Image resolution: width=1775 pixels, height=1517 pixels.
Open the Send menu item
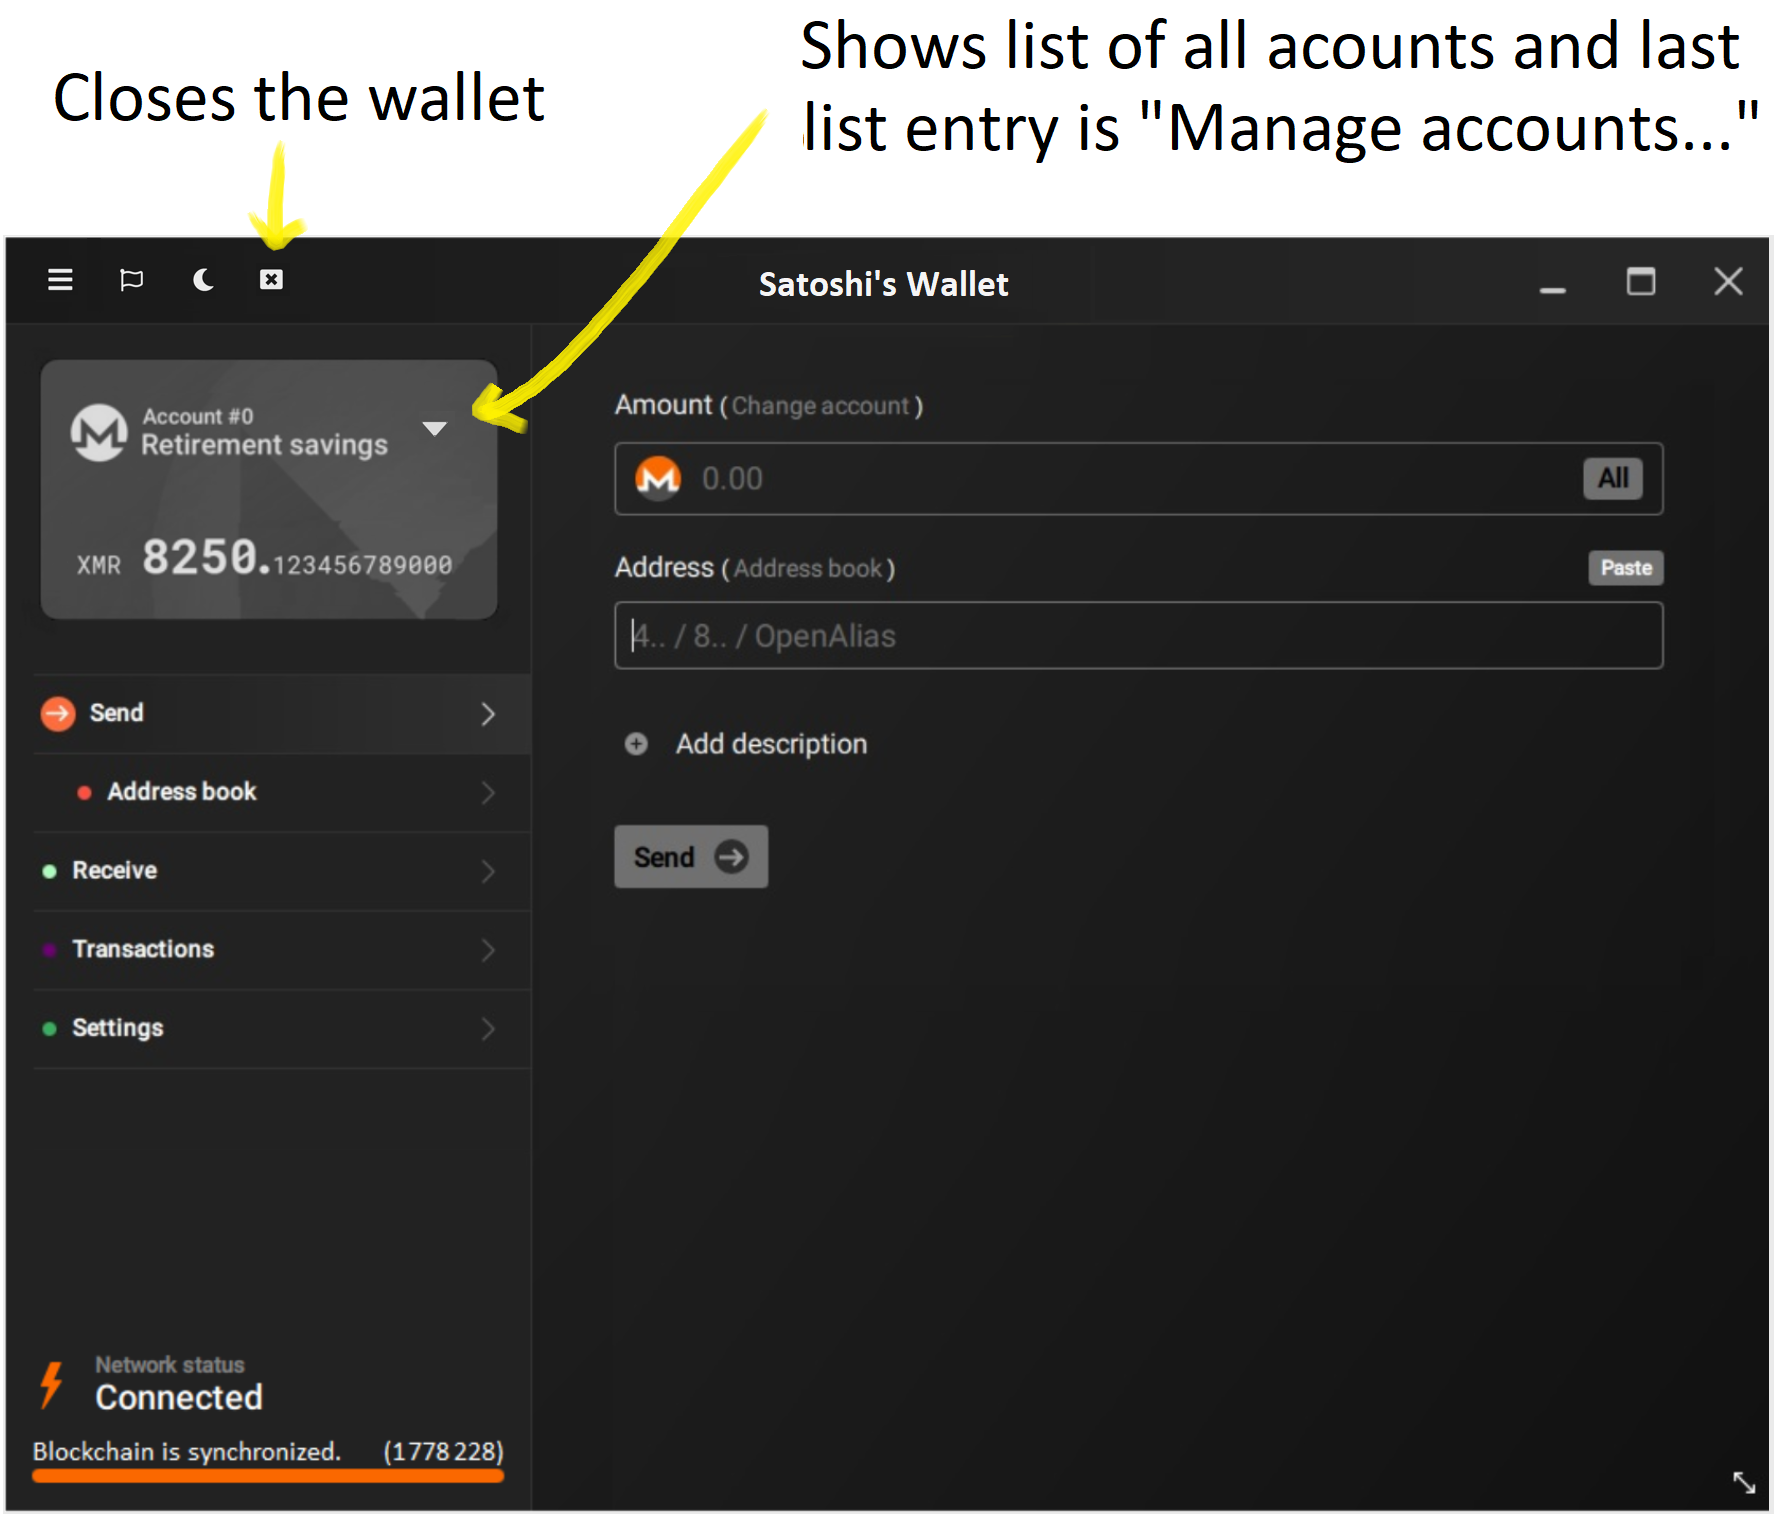[x=282, y=714]
